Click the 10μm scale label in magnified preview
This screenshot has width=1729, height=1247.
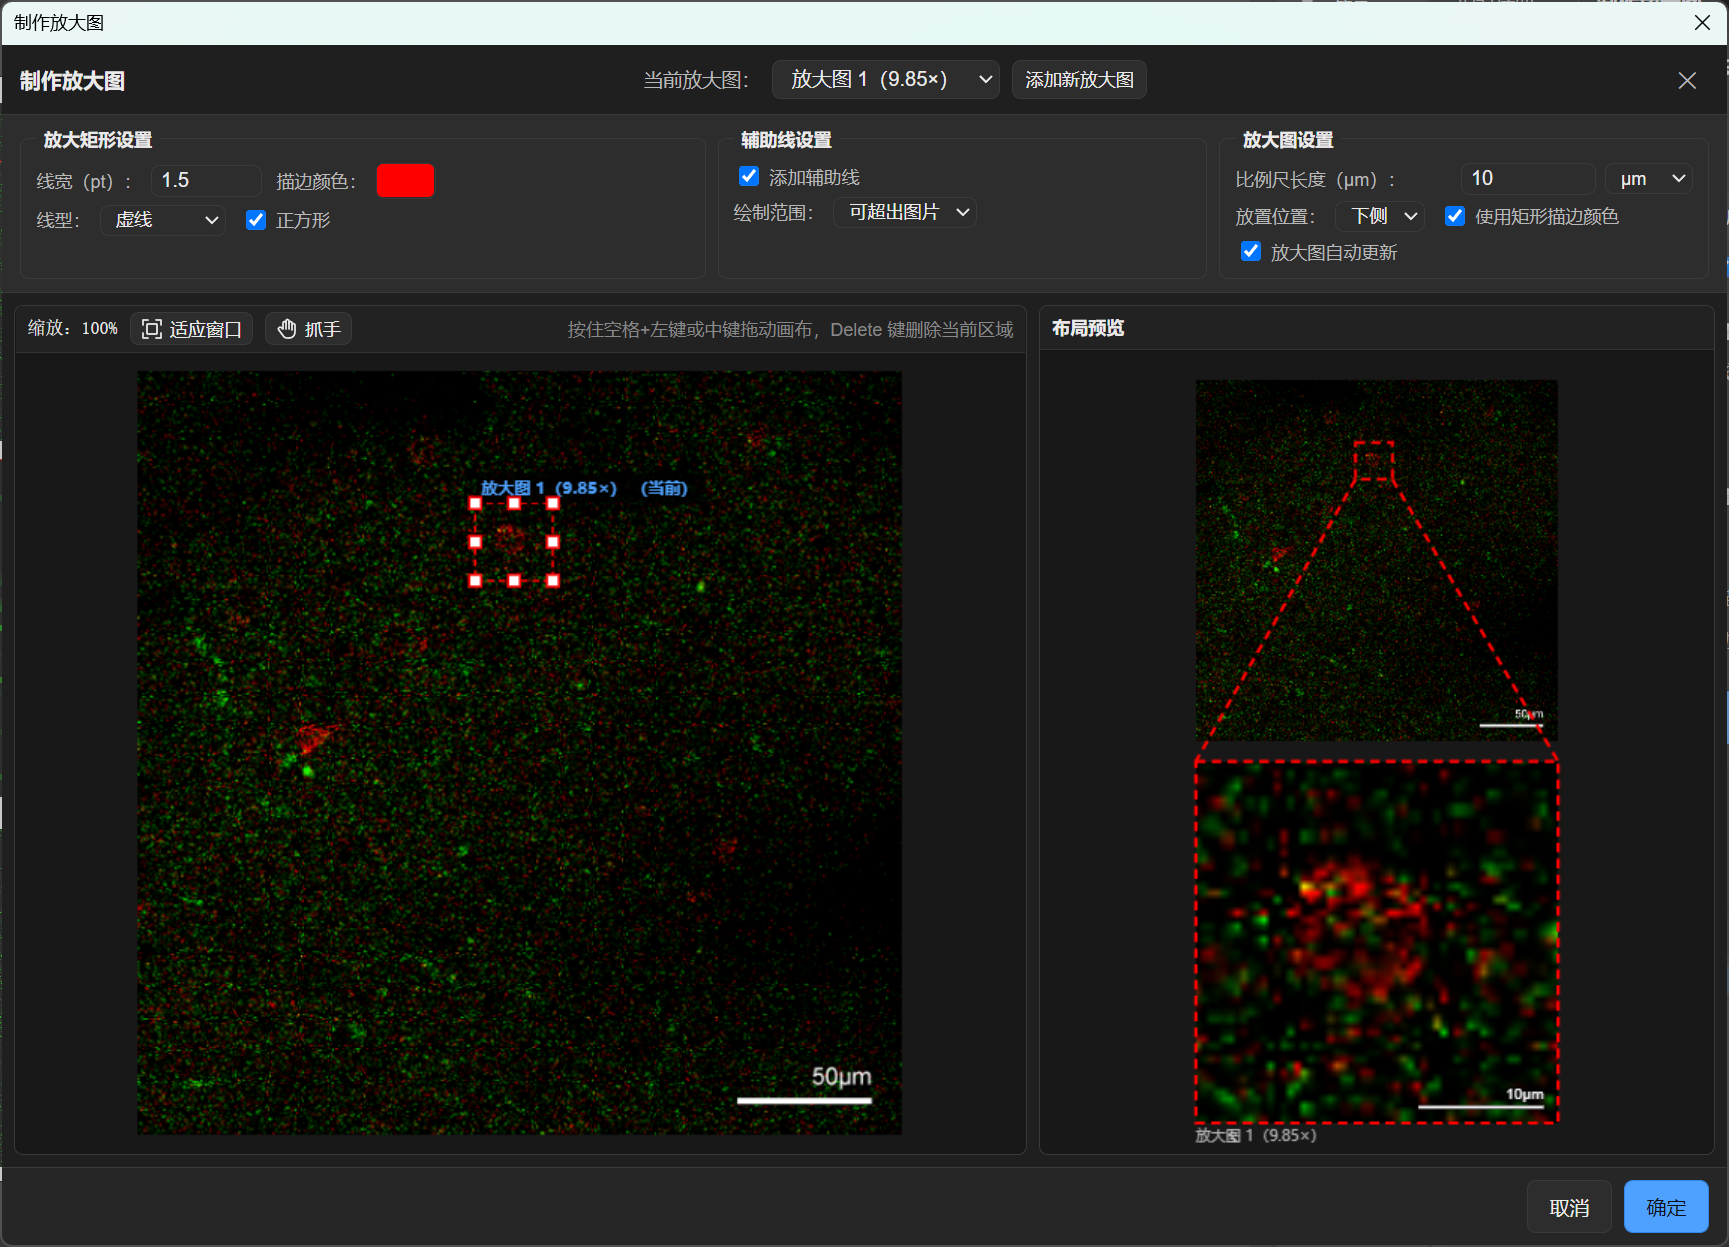click(1525, 1094)
